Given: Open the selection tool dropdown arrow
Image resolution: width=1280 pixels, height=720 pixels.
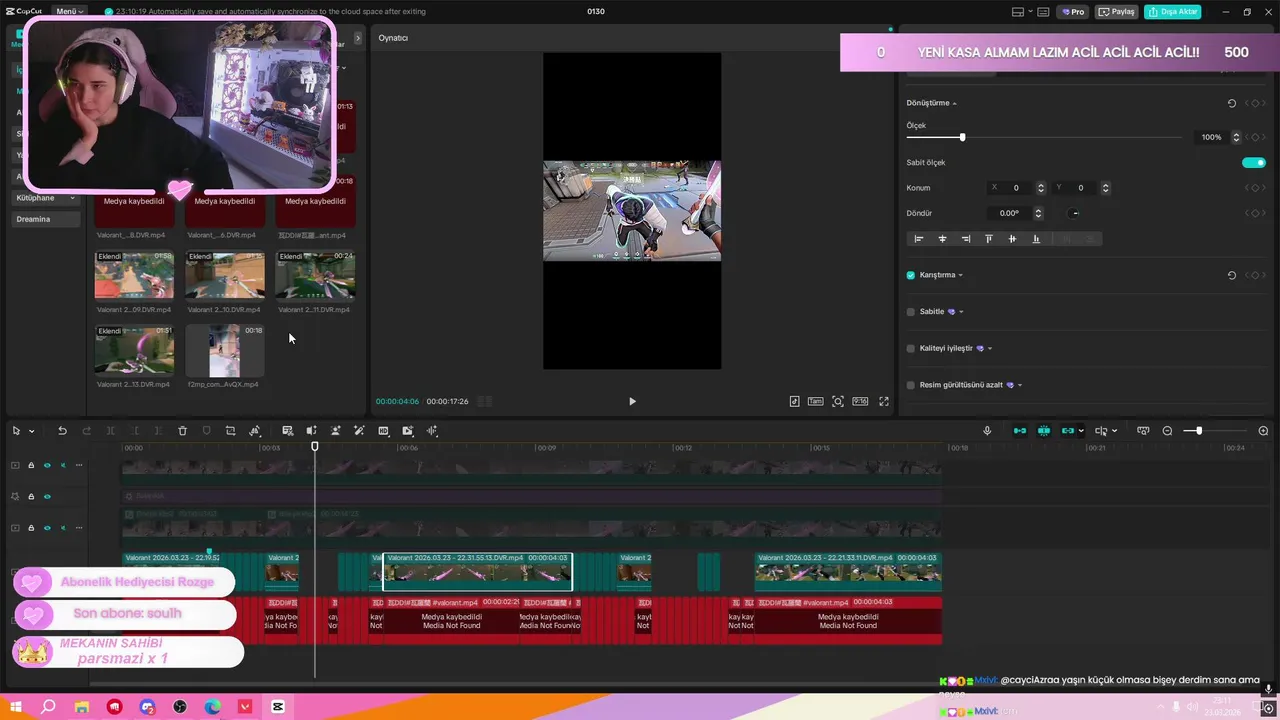Looking at the screenshot, I should click(32, 431).
